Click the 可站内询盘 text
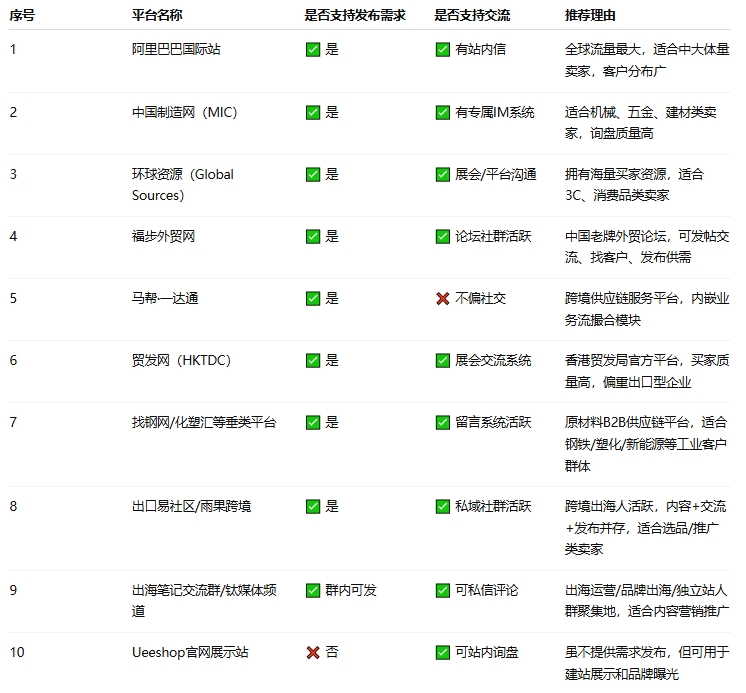The image size is (746, 693). click(x=487, y=652)
